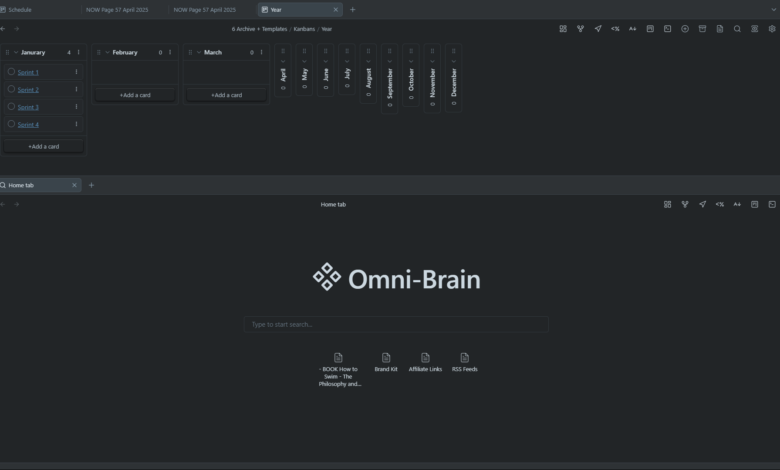
Task: Collapse the Janurary lane
Action: pyautogui.click(x=16, y=52)
